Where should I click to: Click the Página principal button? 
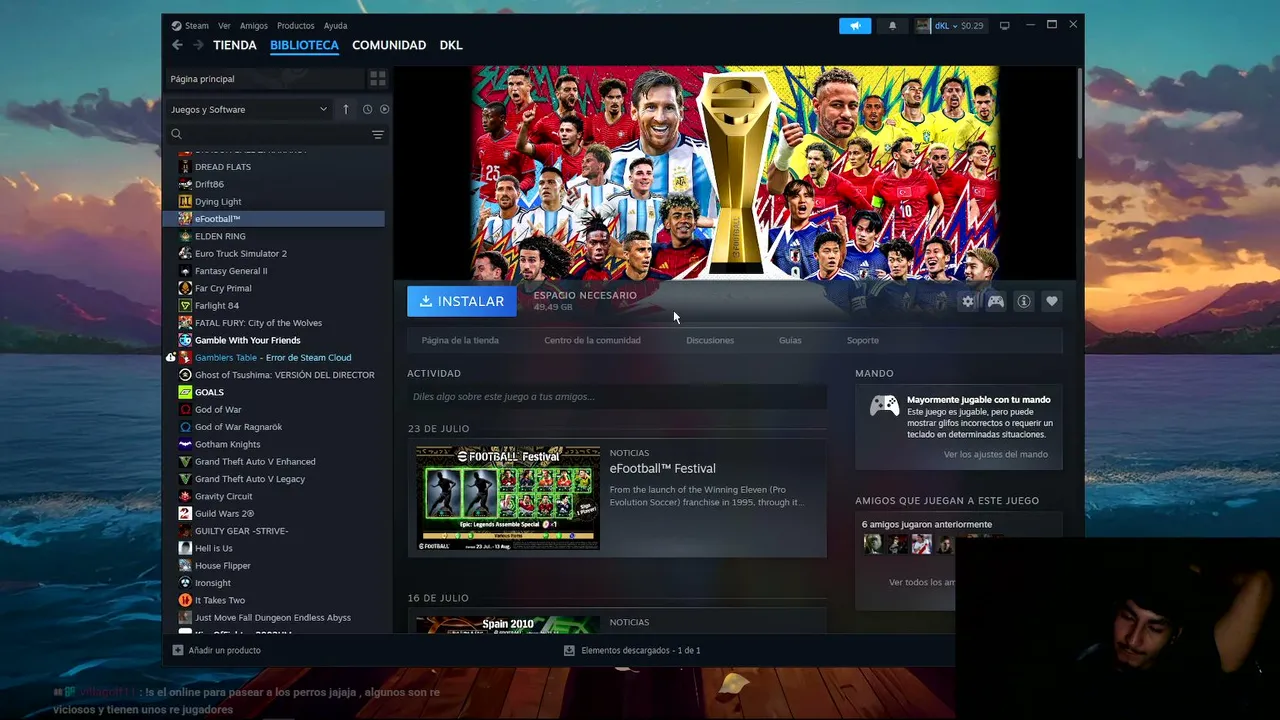coord(264,78)
